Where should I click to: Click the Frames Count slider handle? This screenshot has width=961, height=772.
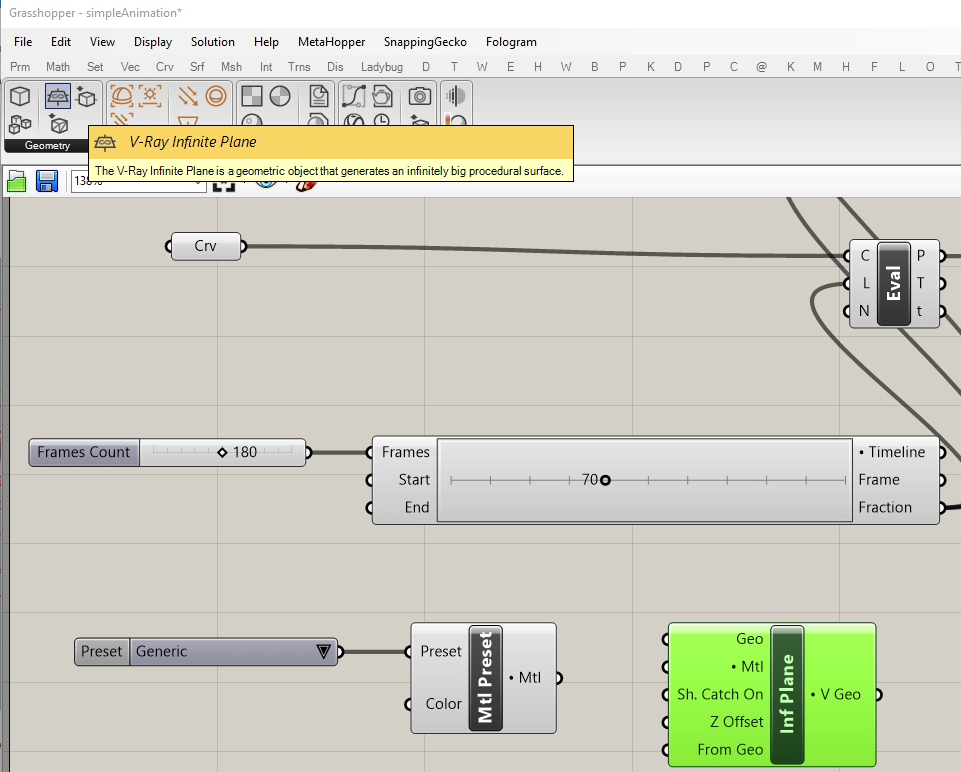point(222,452)
